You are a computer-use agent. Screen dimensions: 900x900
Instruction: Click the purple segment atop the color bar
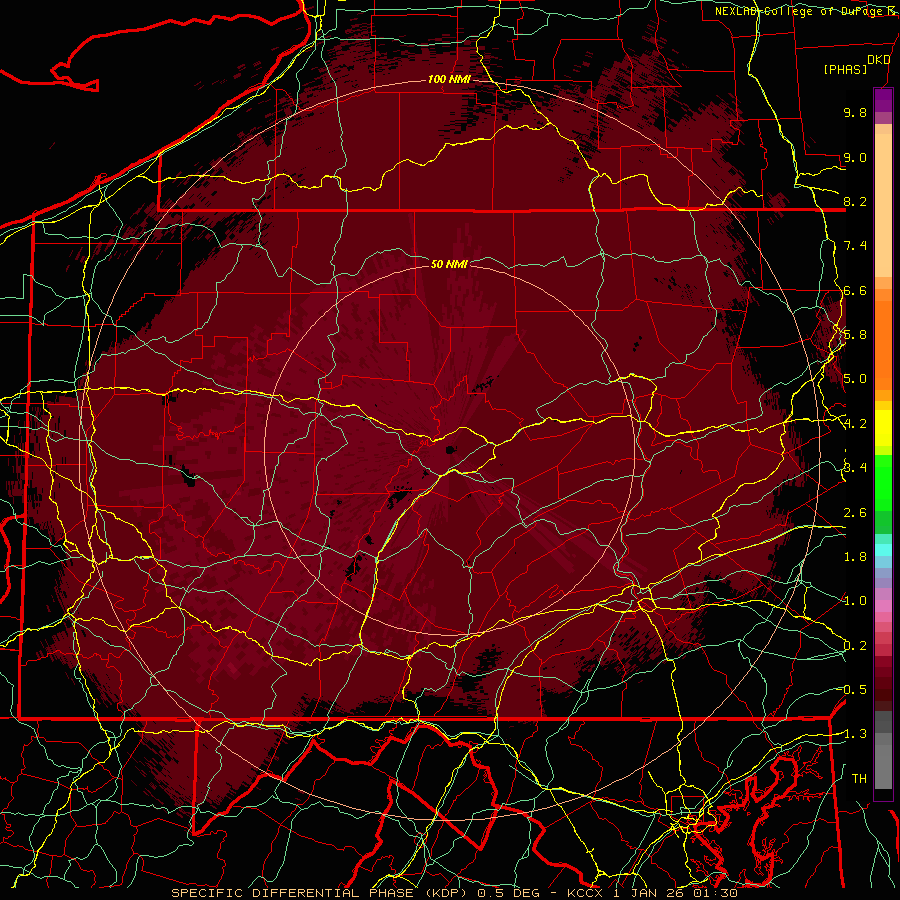pos(883,100)
